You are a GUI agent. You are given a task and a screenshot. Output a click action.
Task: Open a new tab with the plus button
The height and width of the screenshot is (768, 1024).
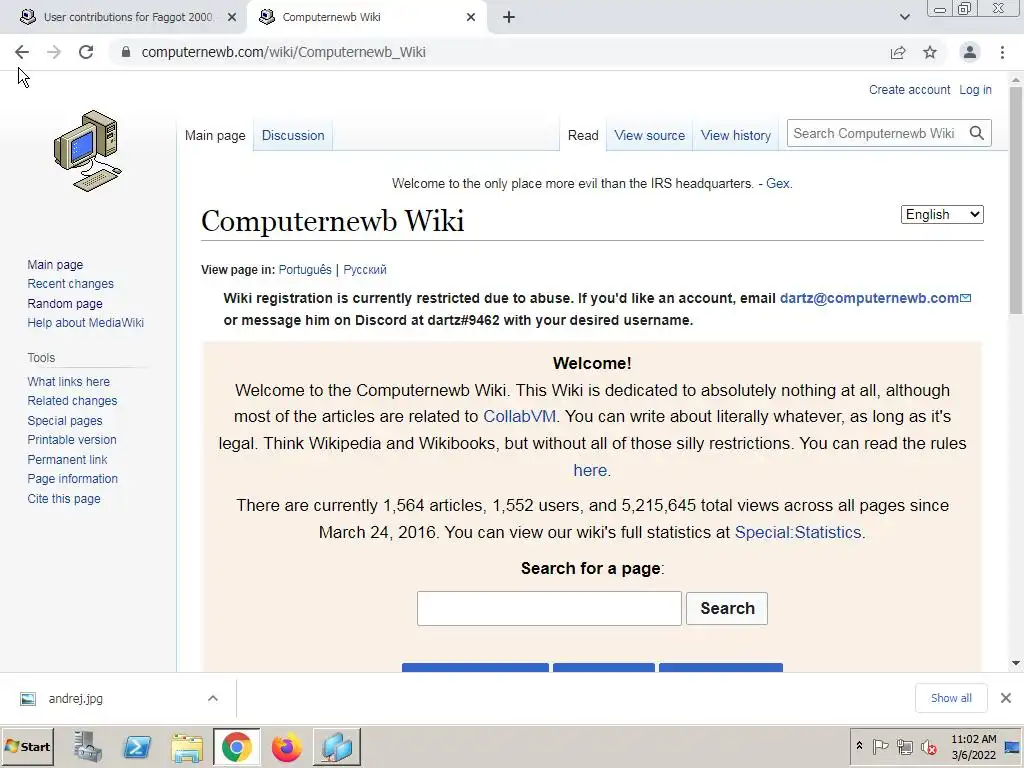point(509,17)
